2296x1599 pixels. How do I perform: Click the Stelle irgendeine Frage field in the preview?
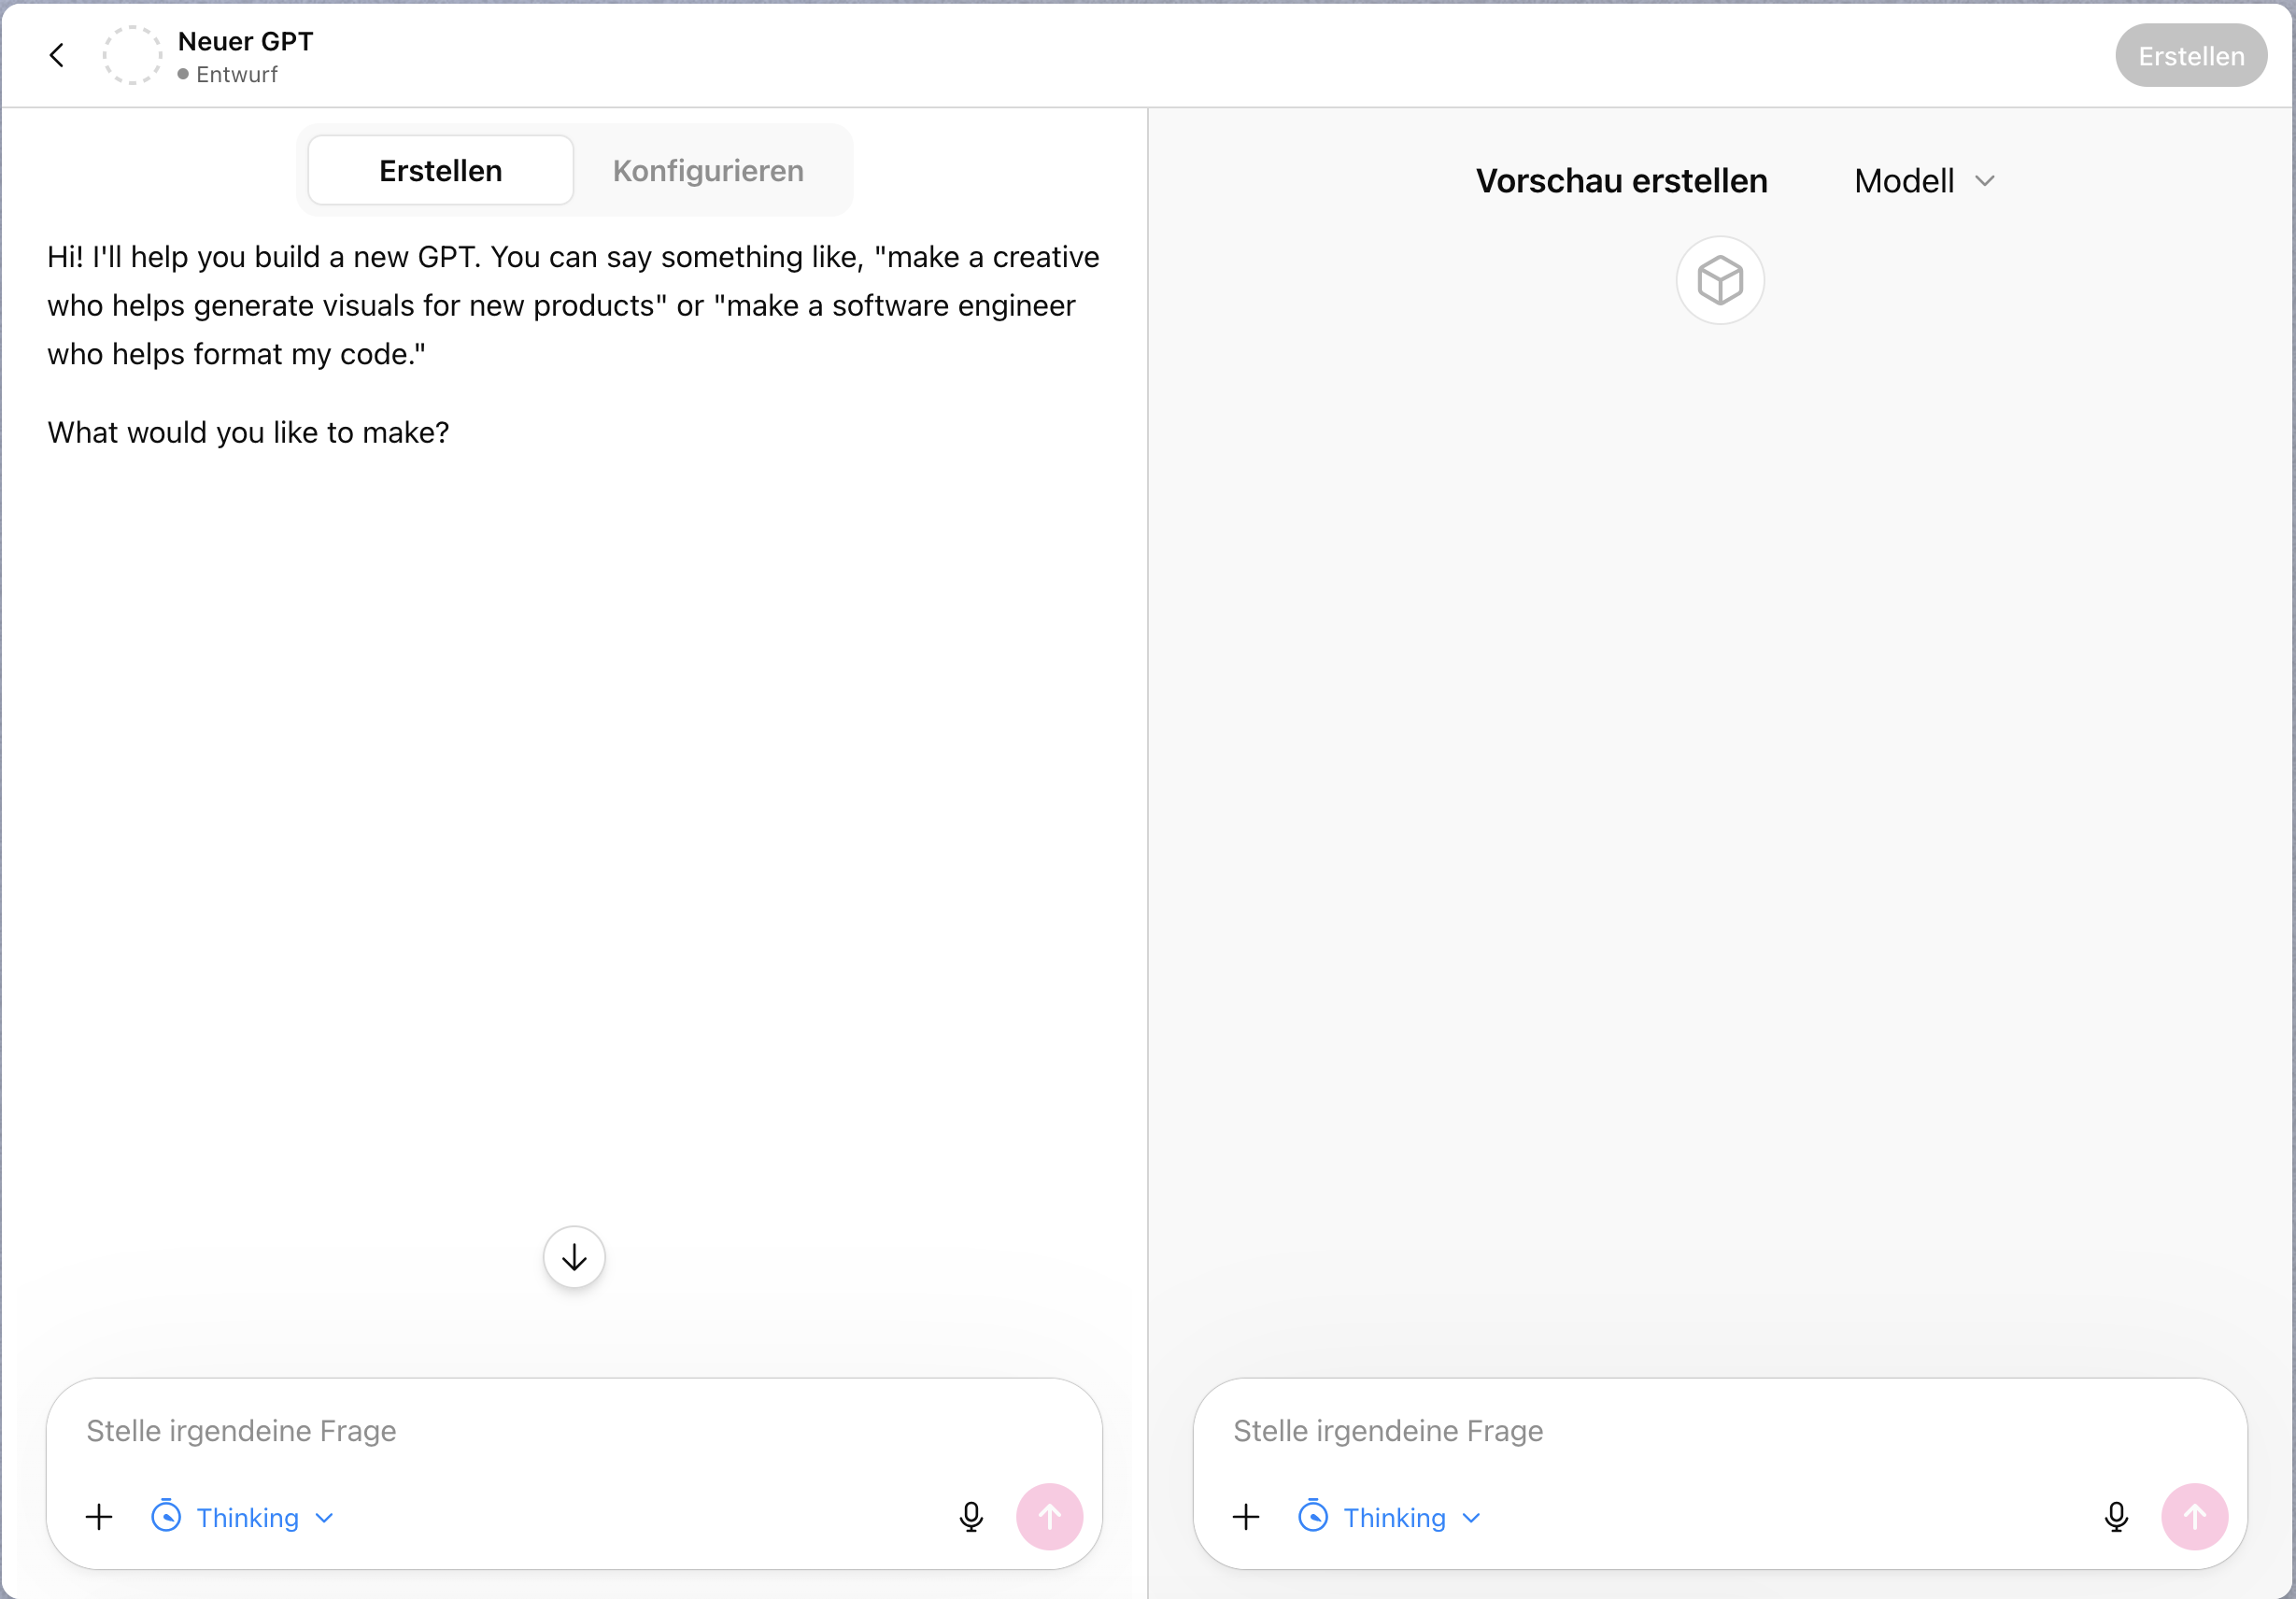pos(1550,1431)
